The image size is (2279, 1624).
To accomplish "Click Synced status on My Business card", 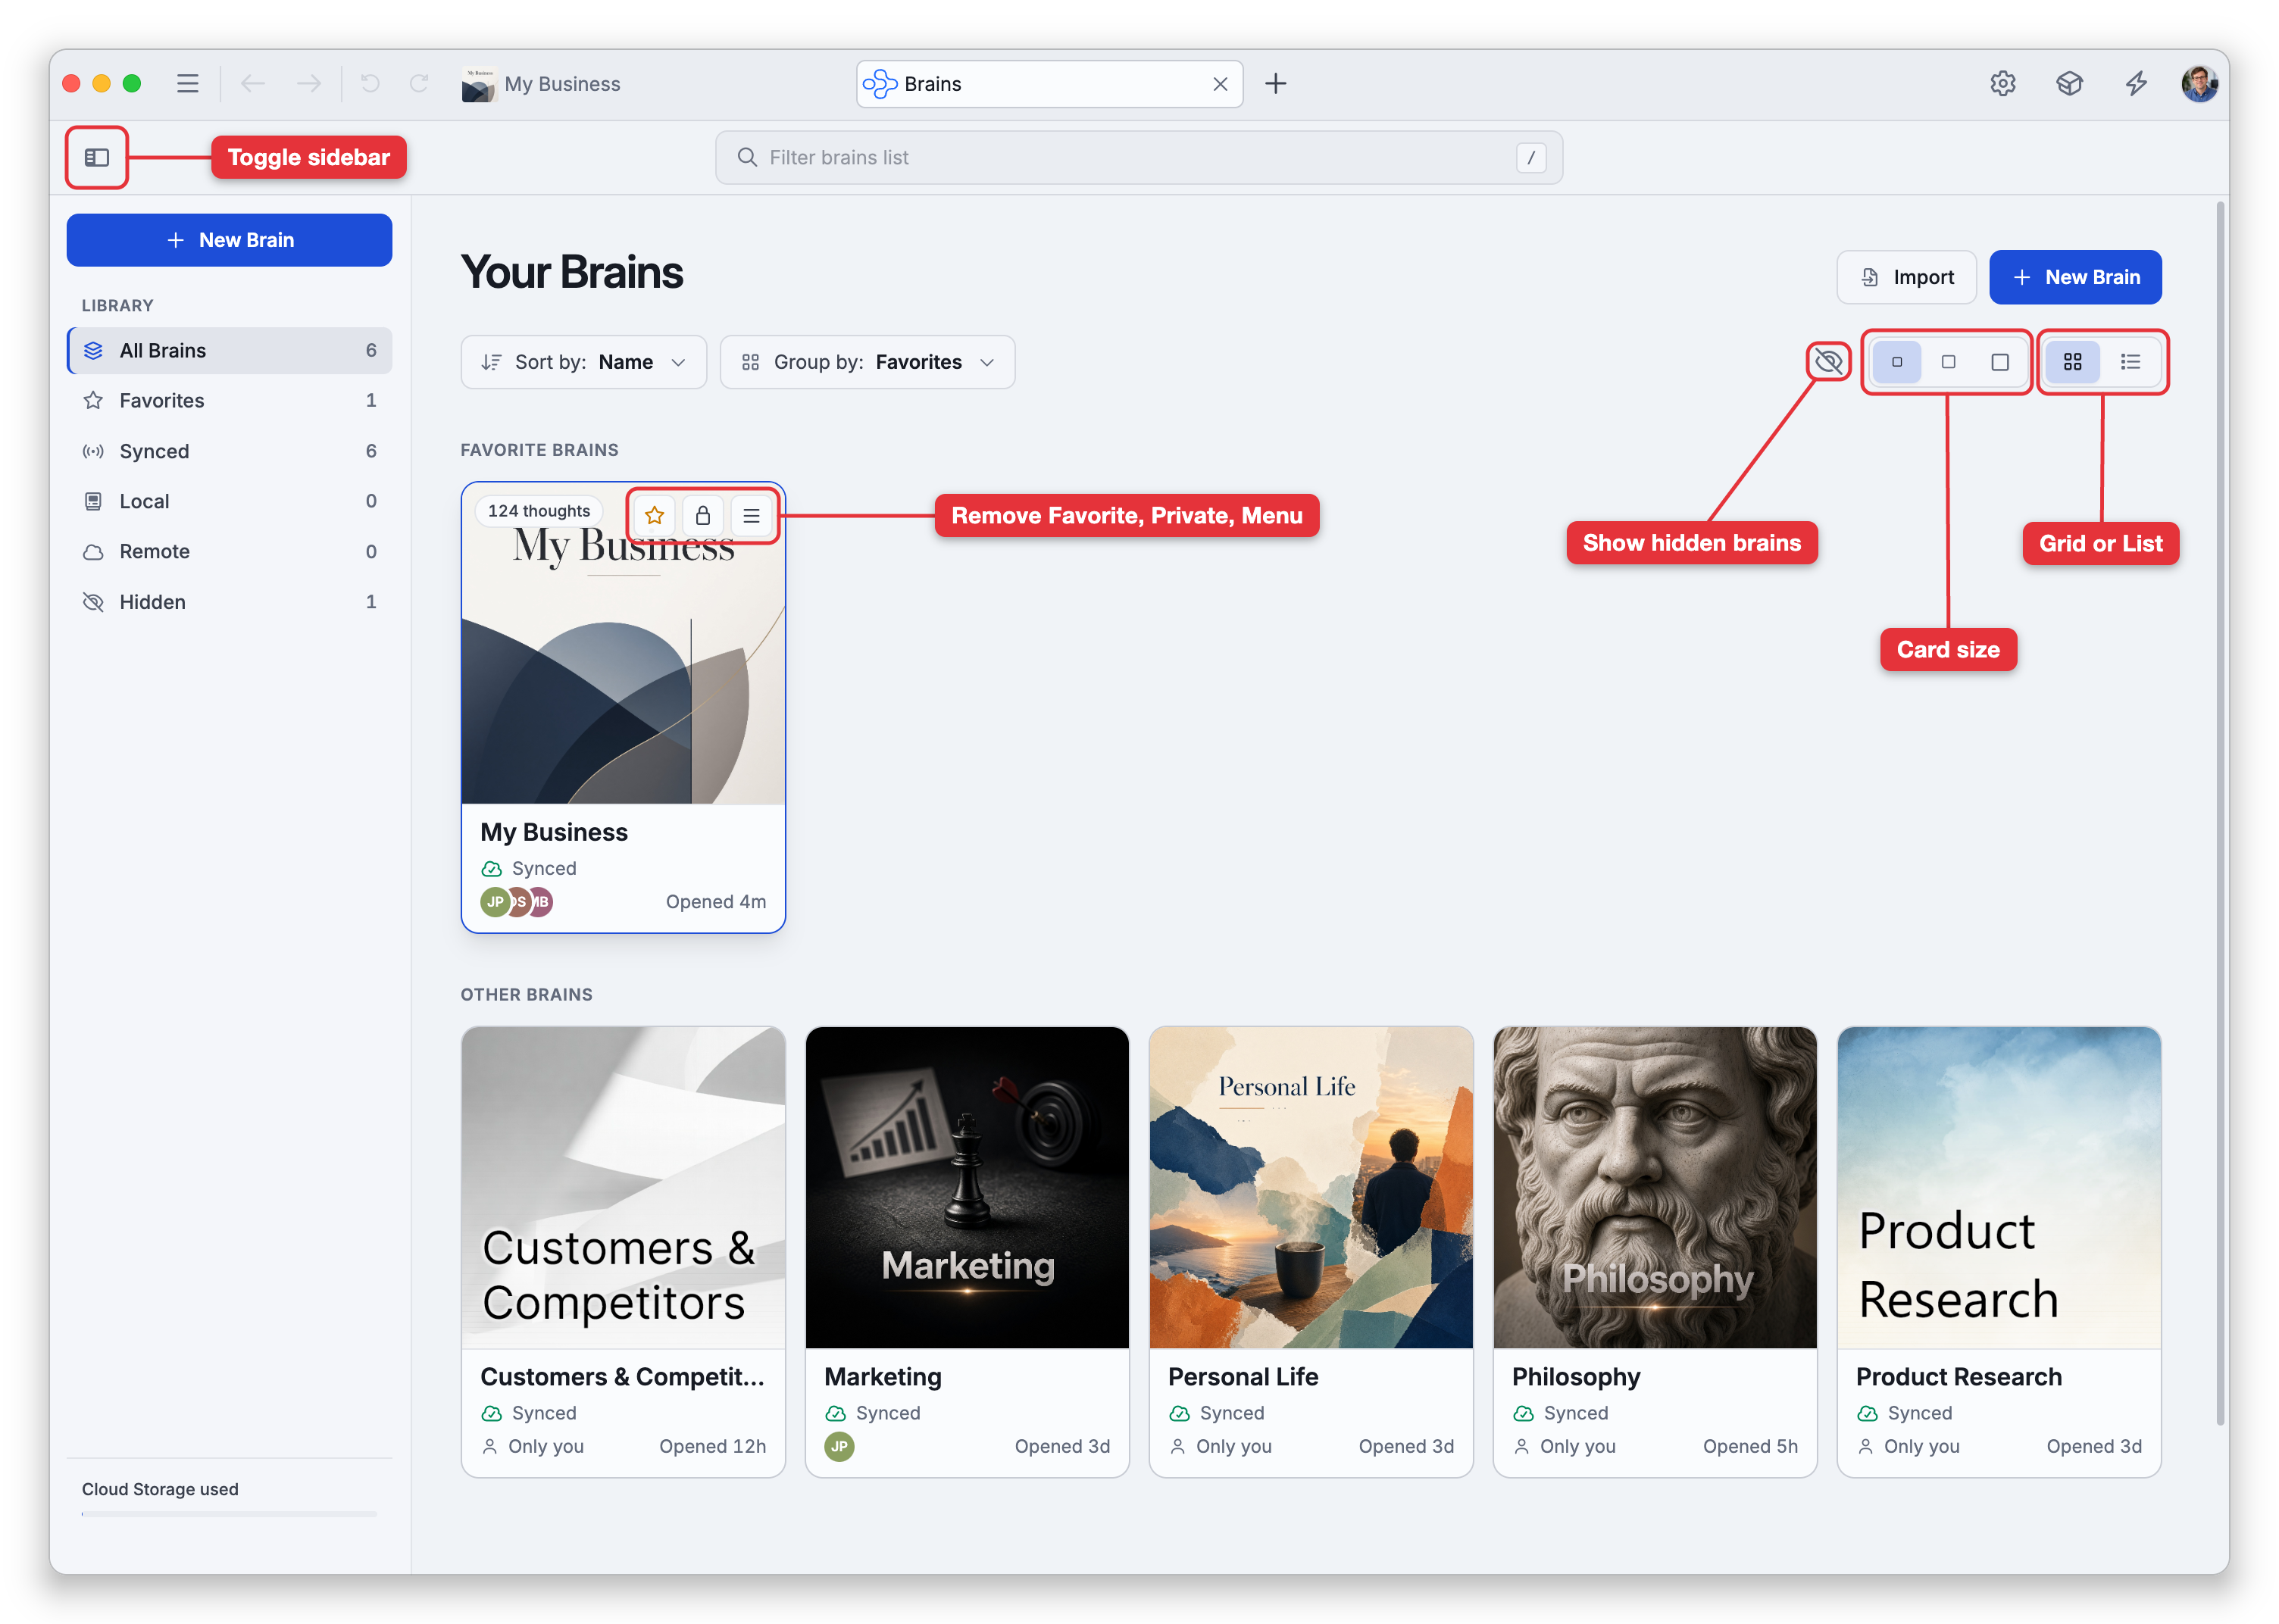I will tap(529, 868).
